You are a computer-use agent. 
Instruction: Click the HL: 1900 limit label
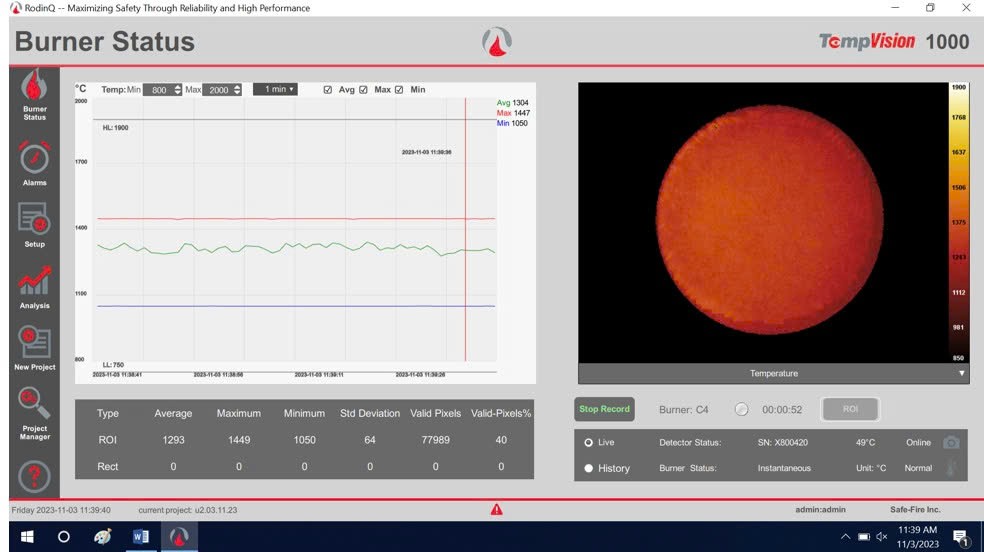pos(115,127)
